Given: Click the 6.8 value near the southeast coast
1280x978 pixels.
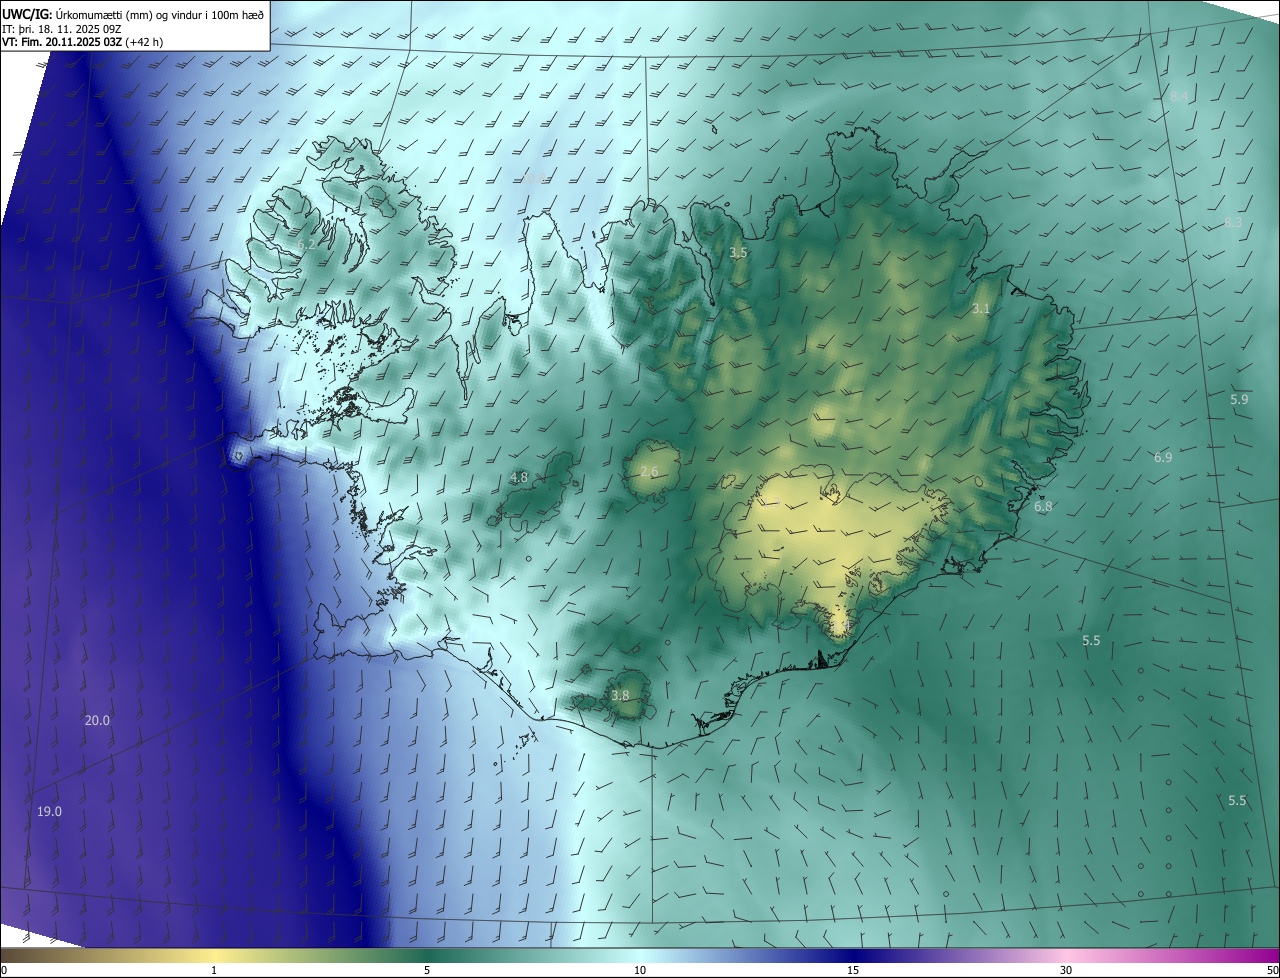Looking at the screenshot, I should [1043, 507].
